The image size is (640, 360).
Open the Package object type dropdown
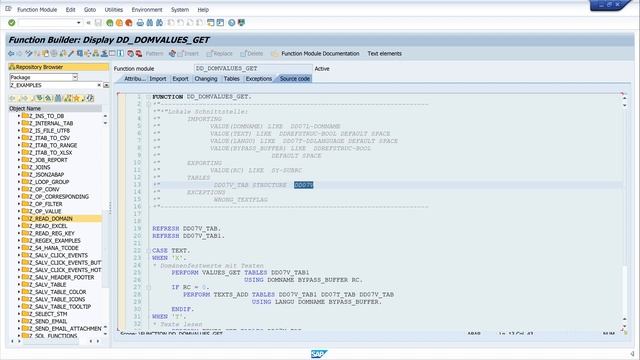[x=75, y=77]
